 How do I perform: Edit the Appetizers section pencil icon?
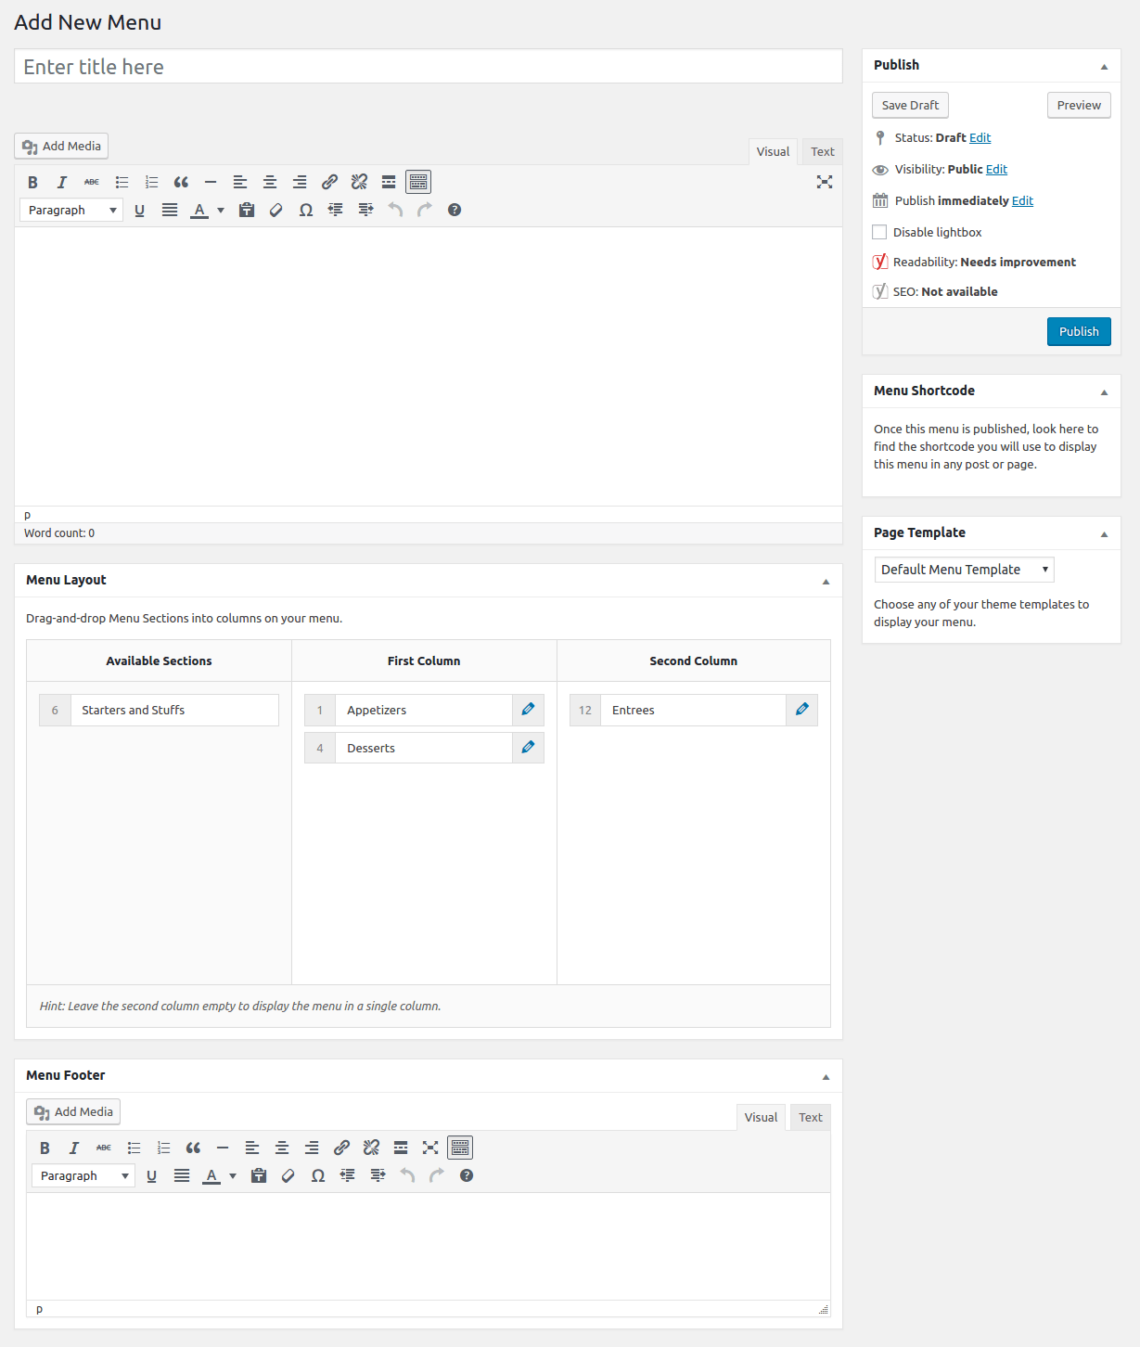[528, 710]
